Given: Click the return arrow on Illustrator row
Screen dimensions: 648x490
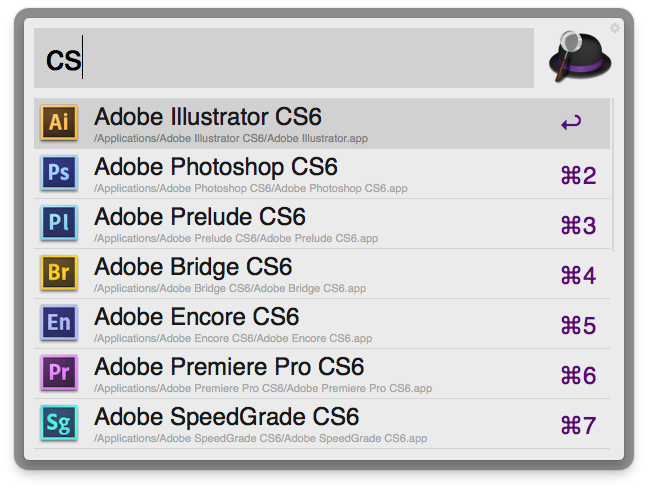Looking at the screenshot, I should (571, 123).
